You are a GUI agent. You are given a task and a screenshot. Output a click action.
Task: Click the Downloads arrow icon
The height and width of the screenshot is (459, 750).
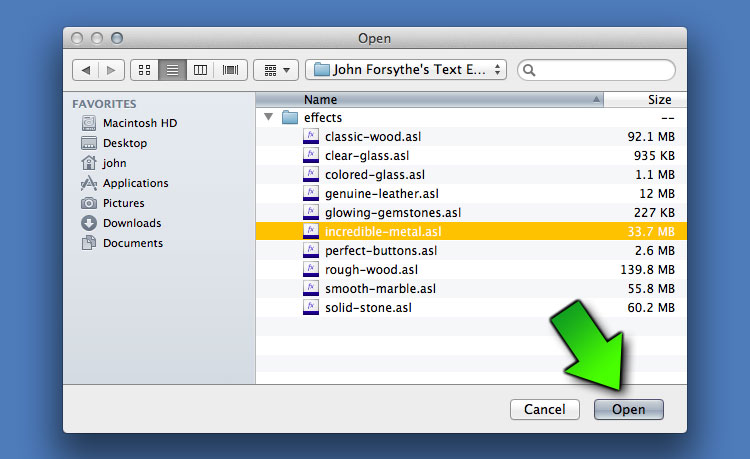[x=89, y=223]
